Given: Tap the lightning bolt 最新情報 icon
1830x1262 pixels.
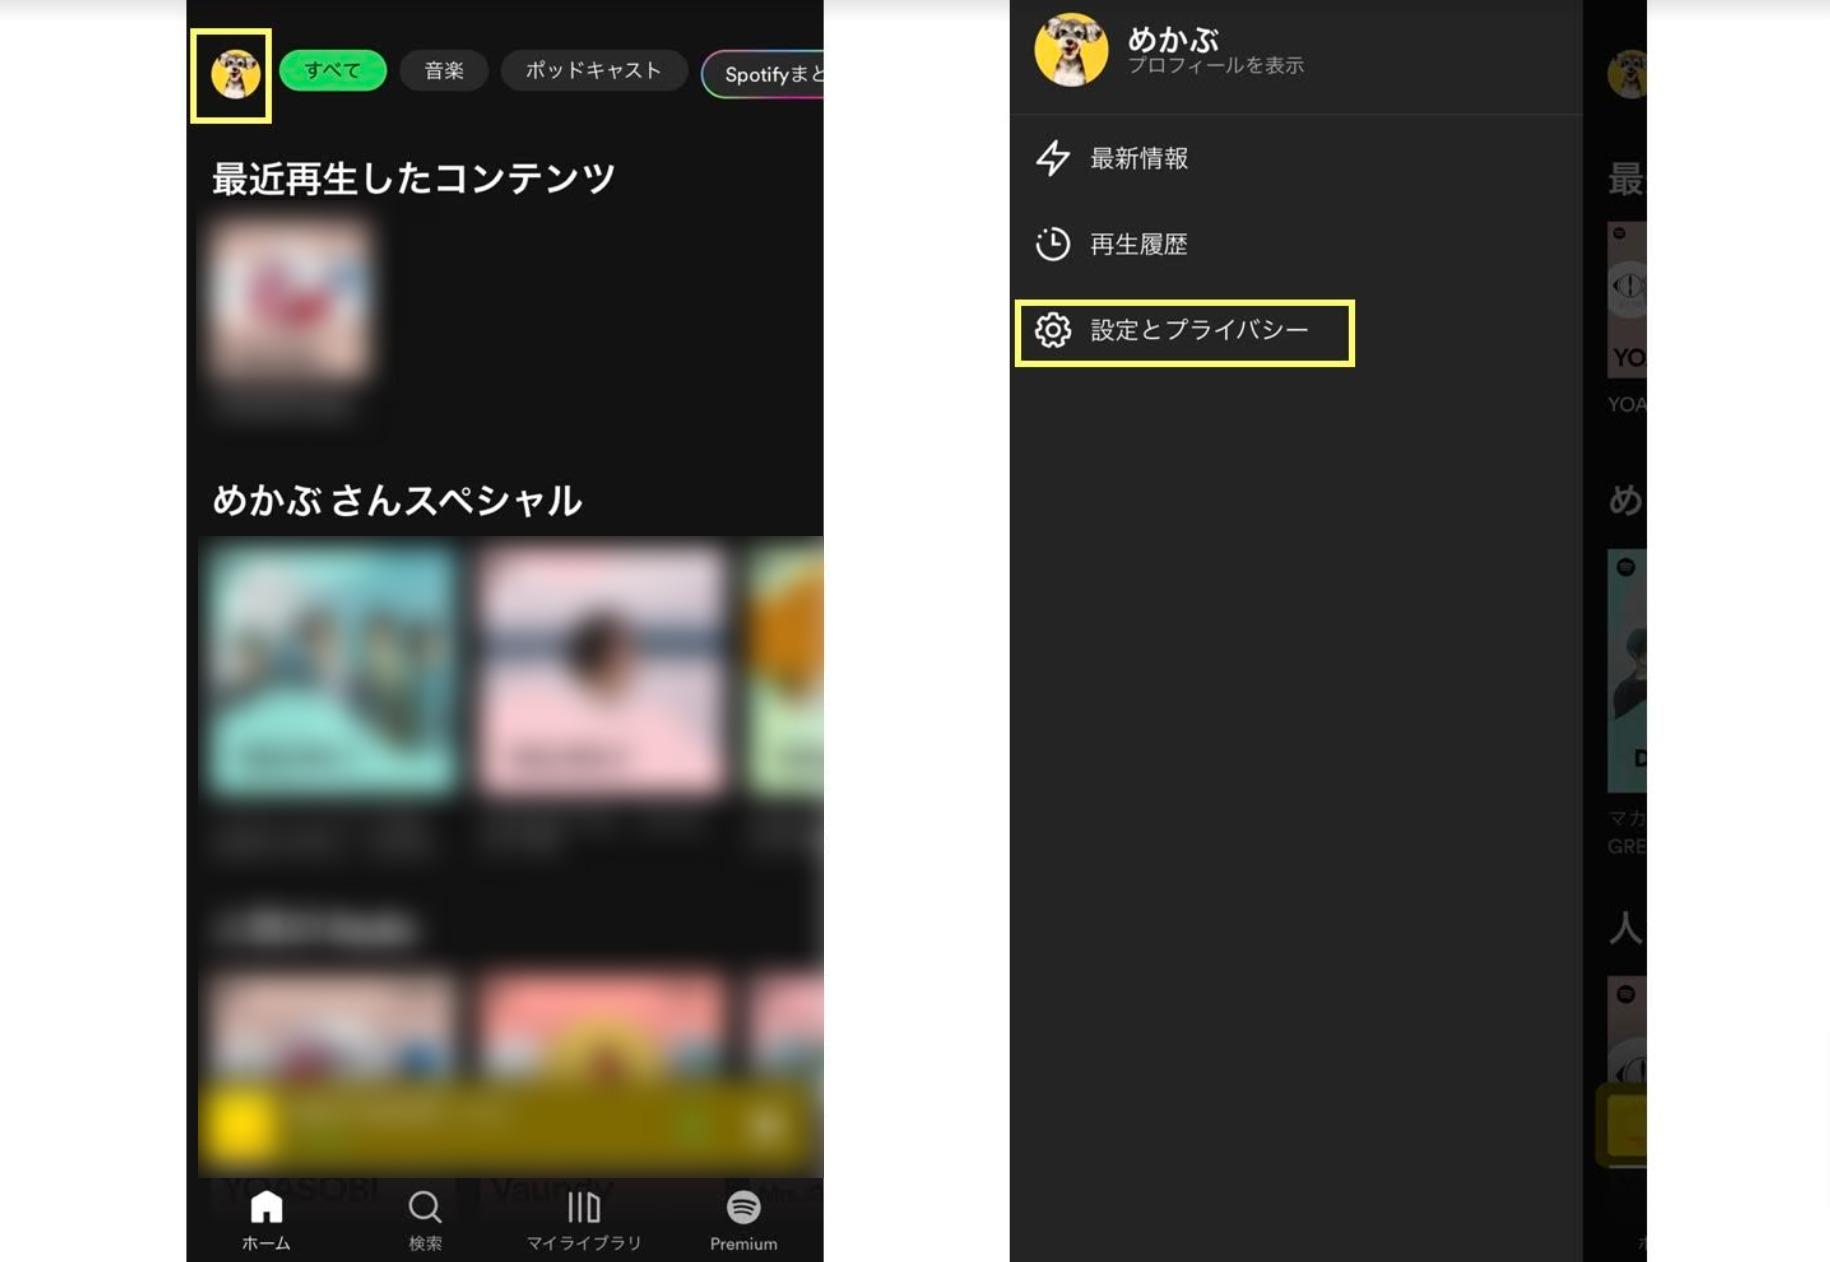Looking at the screenshot, I should [1053, 158].
